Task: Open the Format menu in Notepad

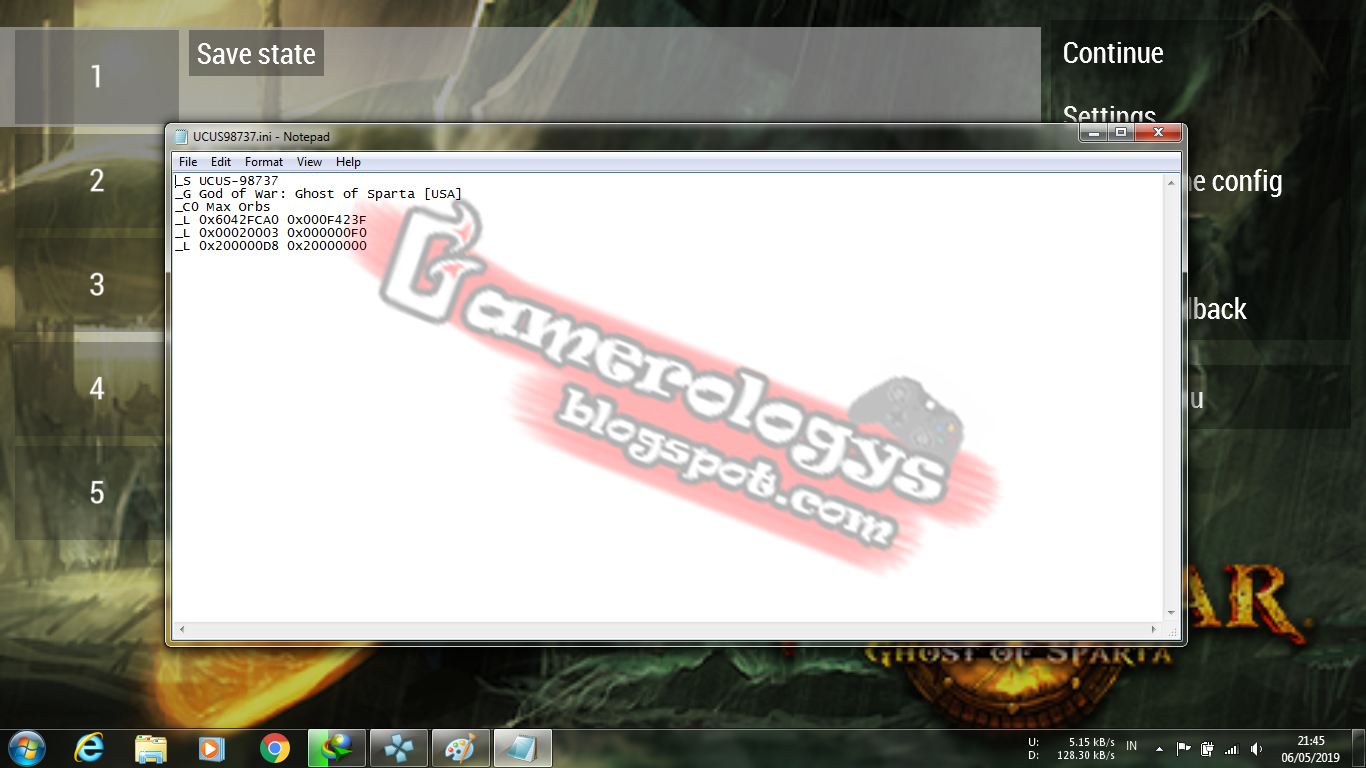Action: coord(264,162)
